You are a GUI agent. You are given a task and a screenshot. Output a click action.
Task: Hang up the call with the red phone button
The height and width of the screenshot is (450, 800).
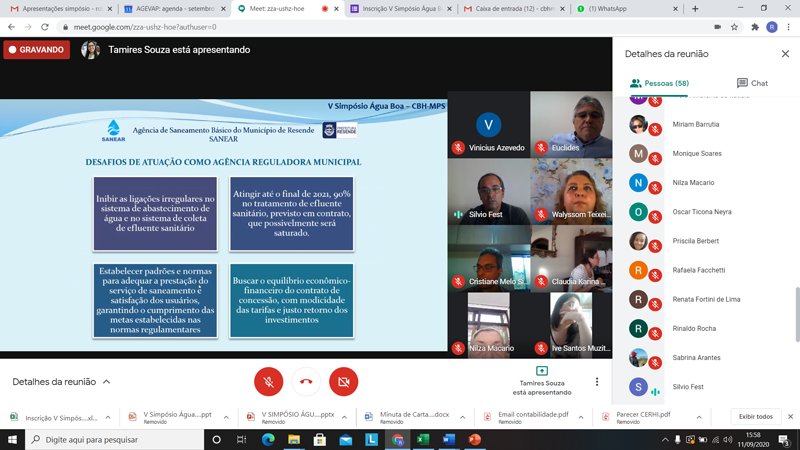click(x=305, y=381)
